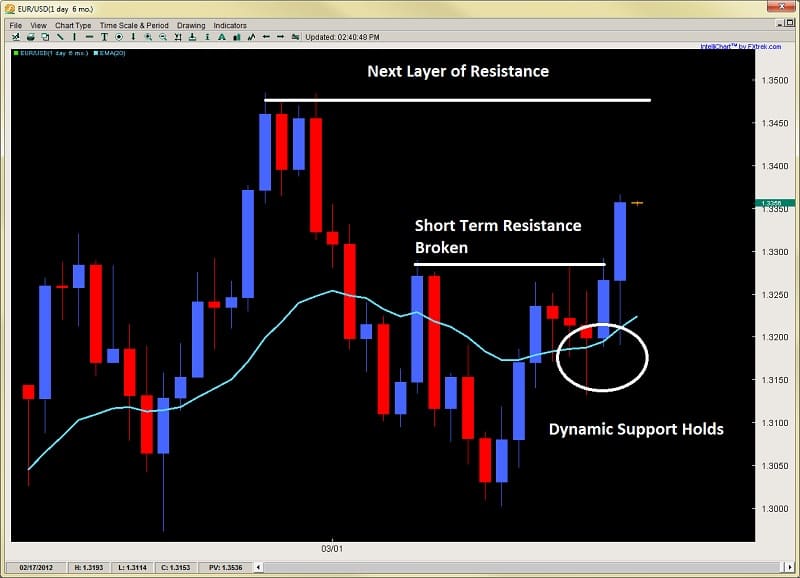Screen dimensions: 800x578
Task: Click the copy chart icon
Action: 45,37
